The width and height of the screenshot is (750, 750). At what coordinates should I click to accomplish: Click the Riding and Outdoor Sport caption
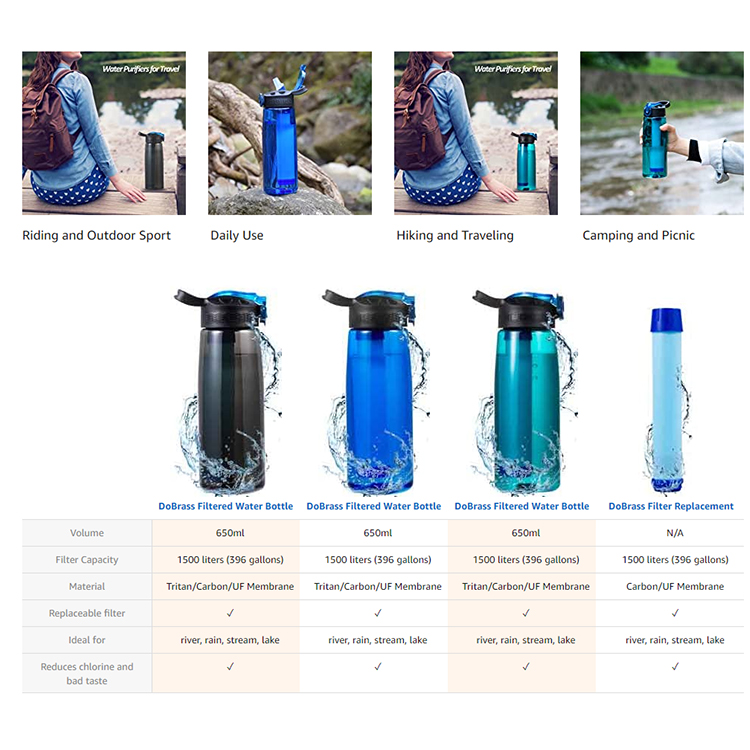click(96, 235)
